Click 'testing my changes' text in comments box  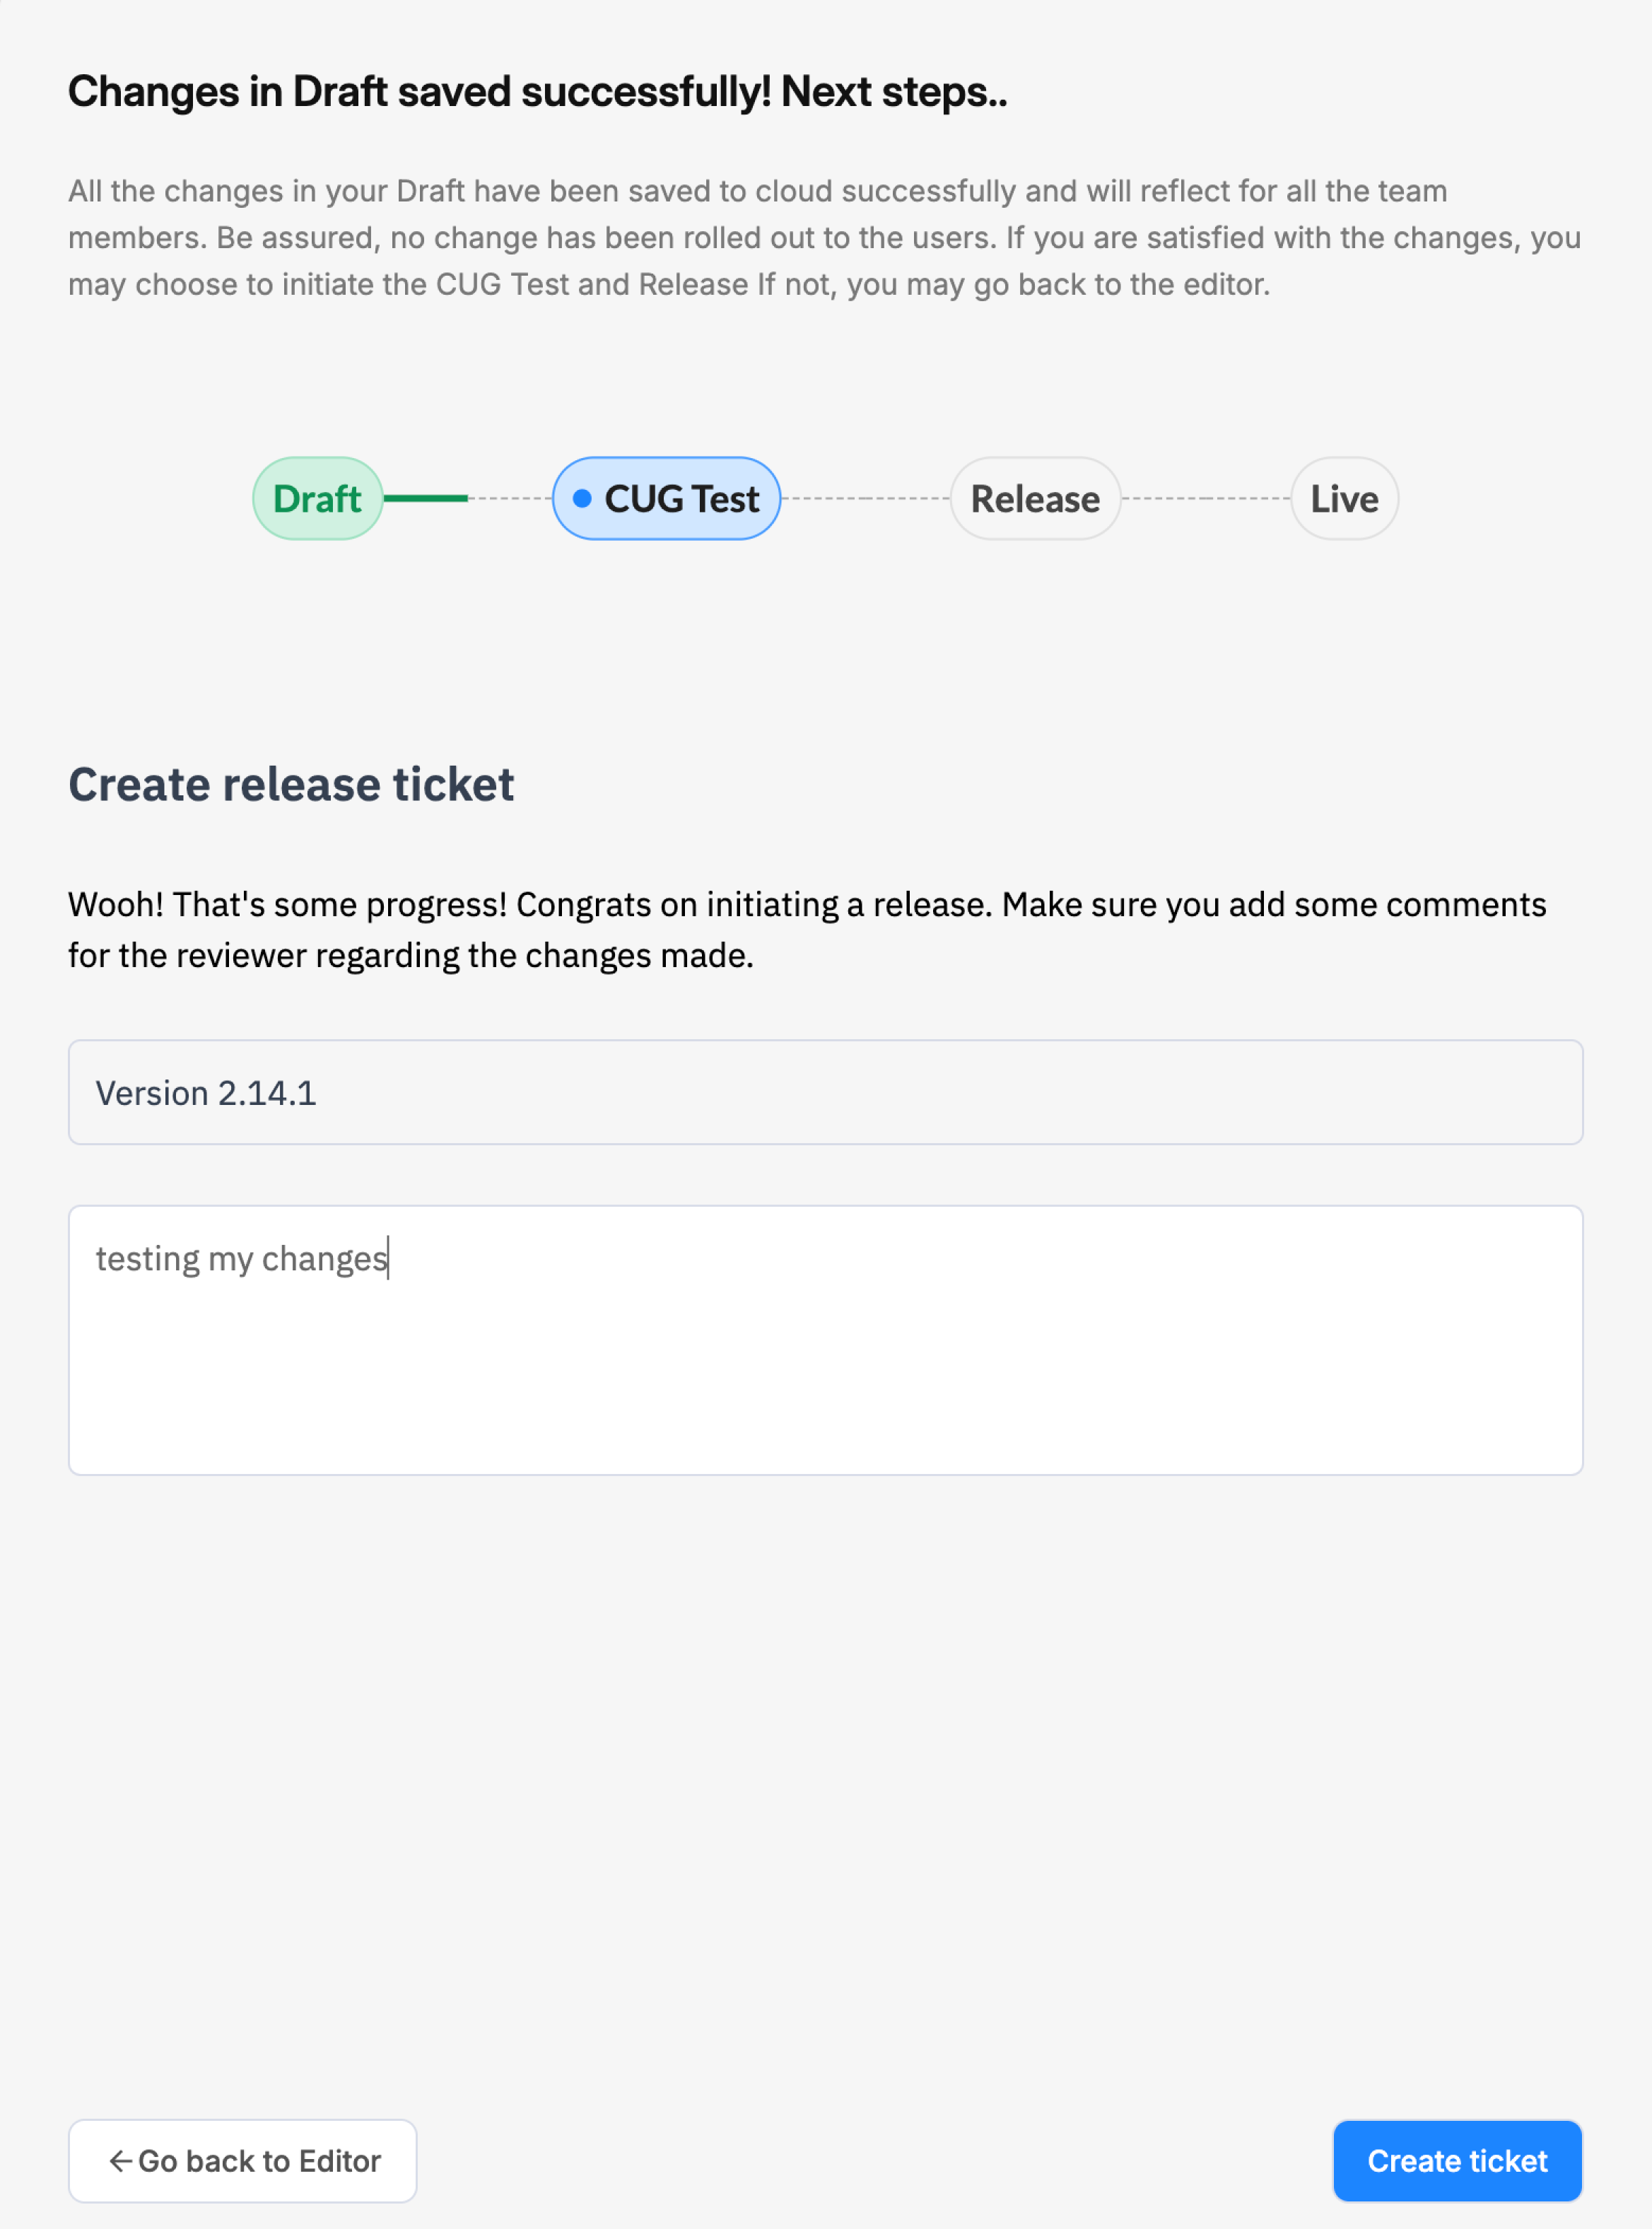(x=241, y=1258)
